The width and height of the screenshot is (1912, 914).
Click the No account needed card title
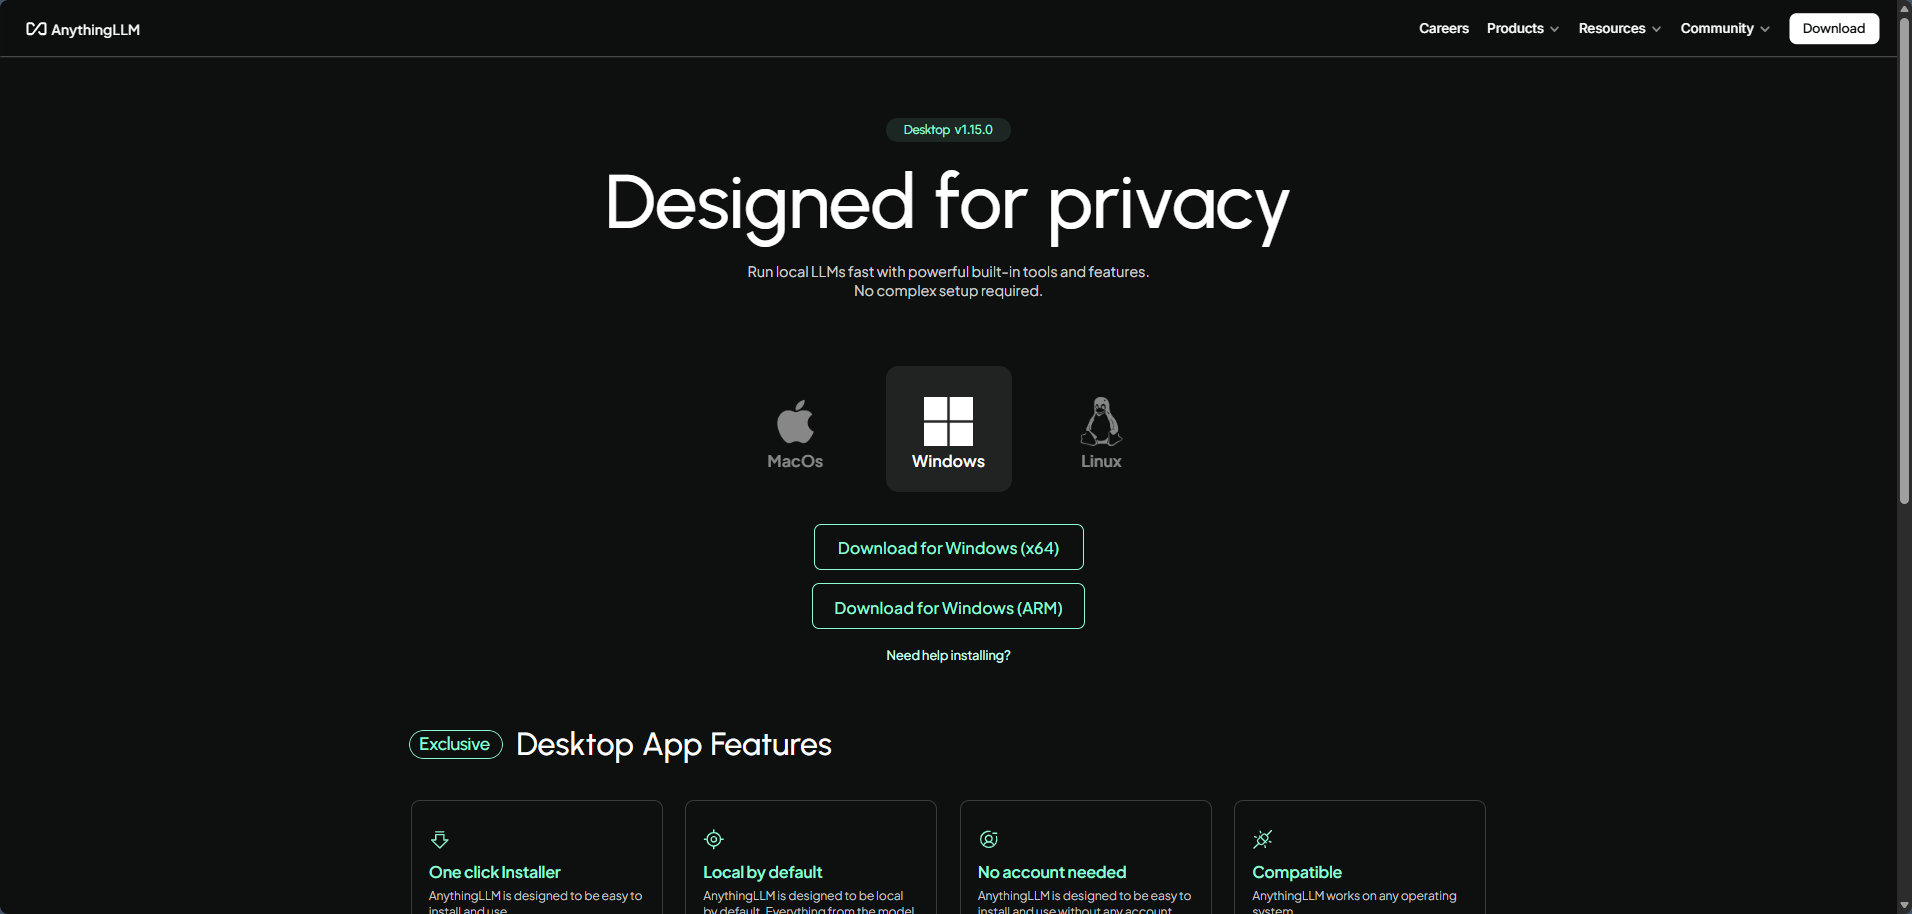tap(1052, 872)
